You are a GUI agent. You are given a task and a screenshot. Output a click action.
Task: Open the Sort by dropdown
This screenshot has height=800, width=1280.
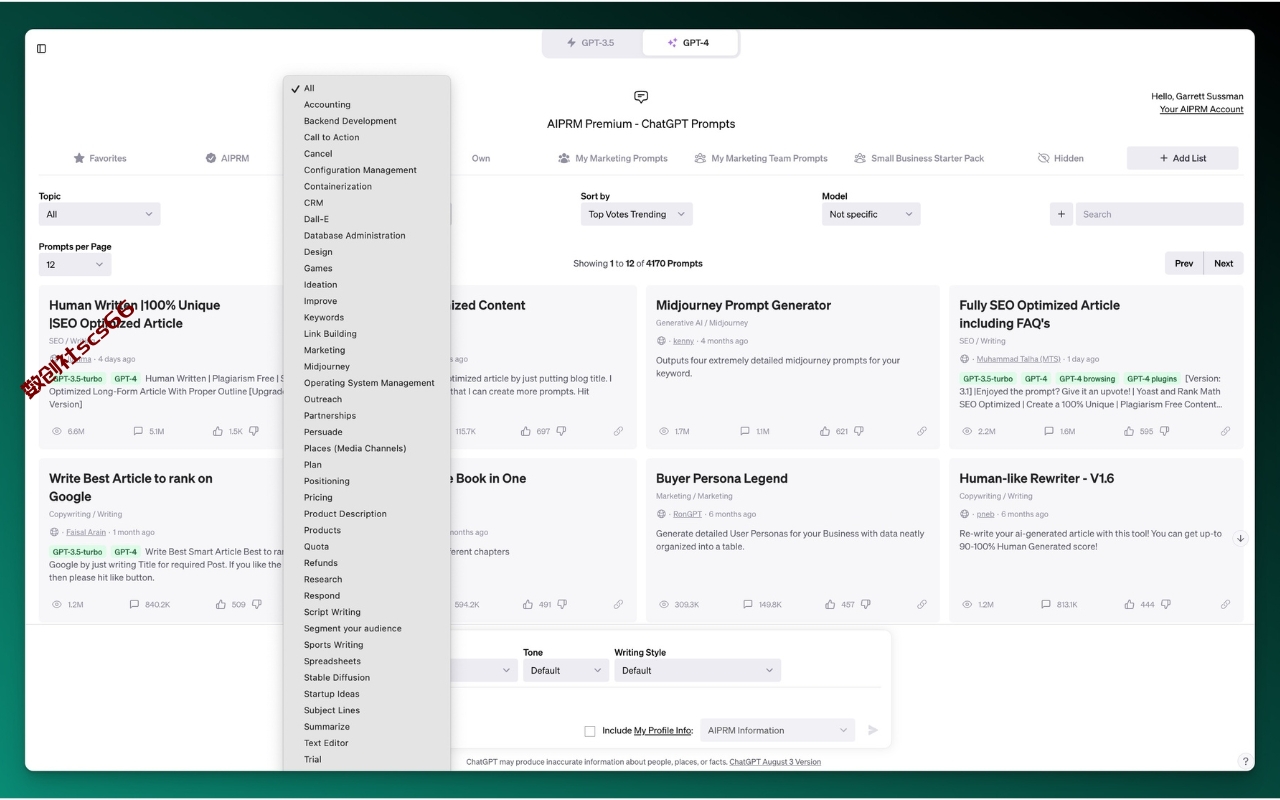(x=636, y=214)
